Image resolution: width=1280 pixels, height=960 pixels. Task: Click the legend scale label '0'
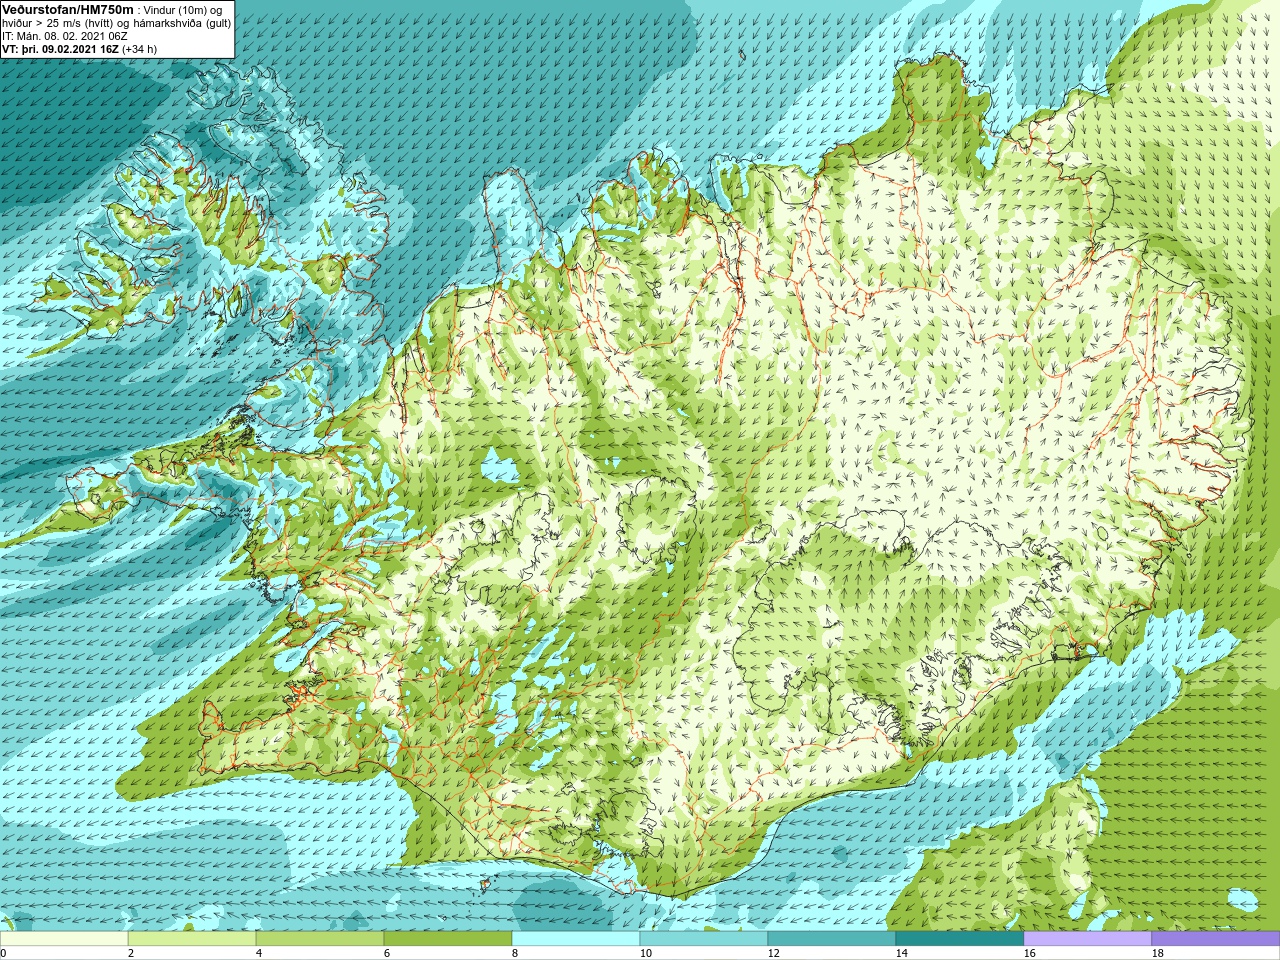tap(3, 953)
